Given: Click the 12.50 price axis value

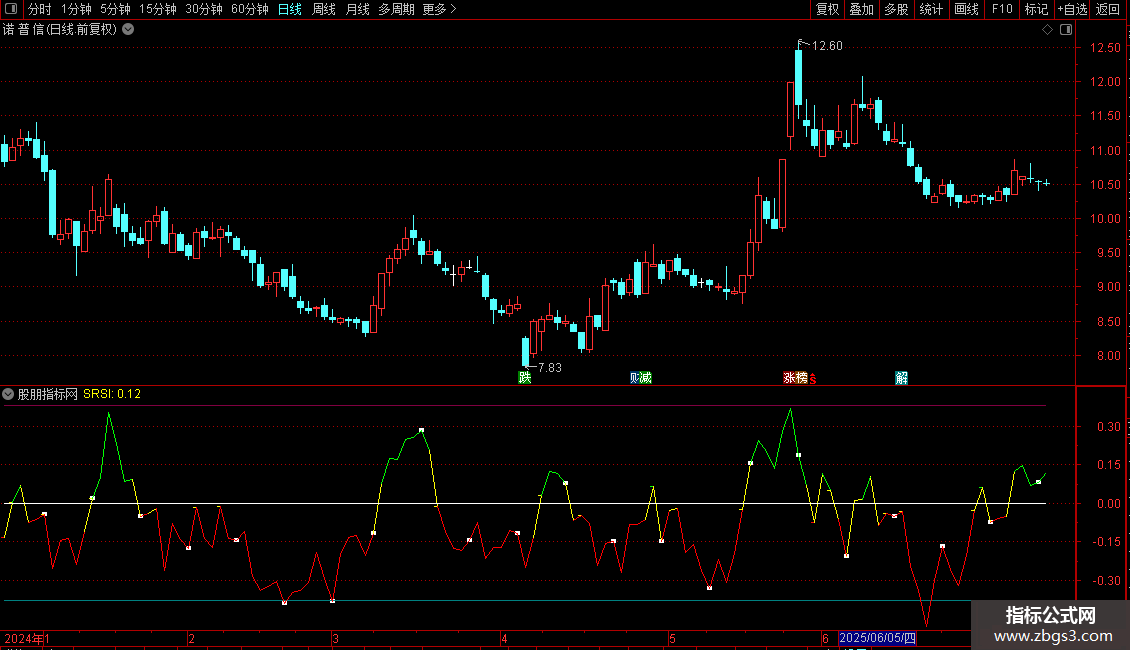Looking at the screenshot, I should point(1105,48).
